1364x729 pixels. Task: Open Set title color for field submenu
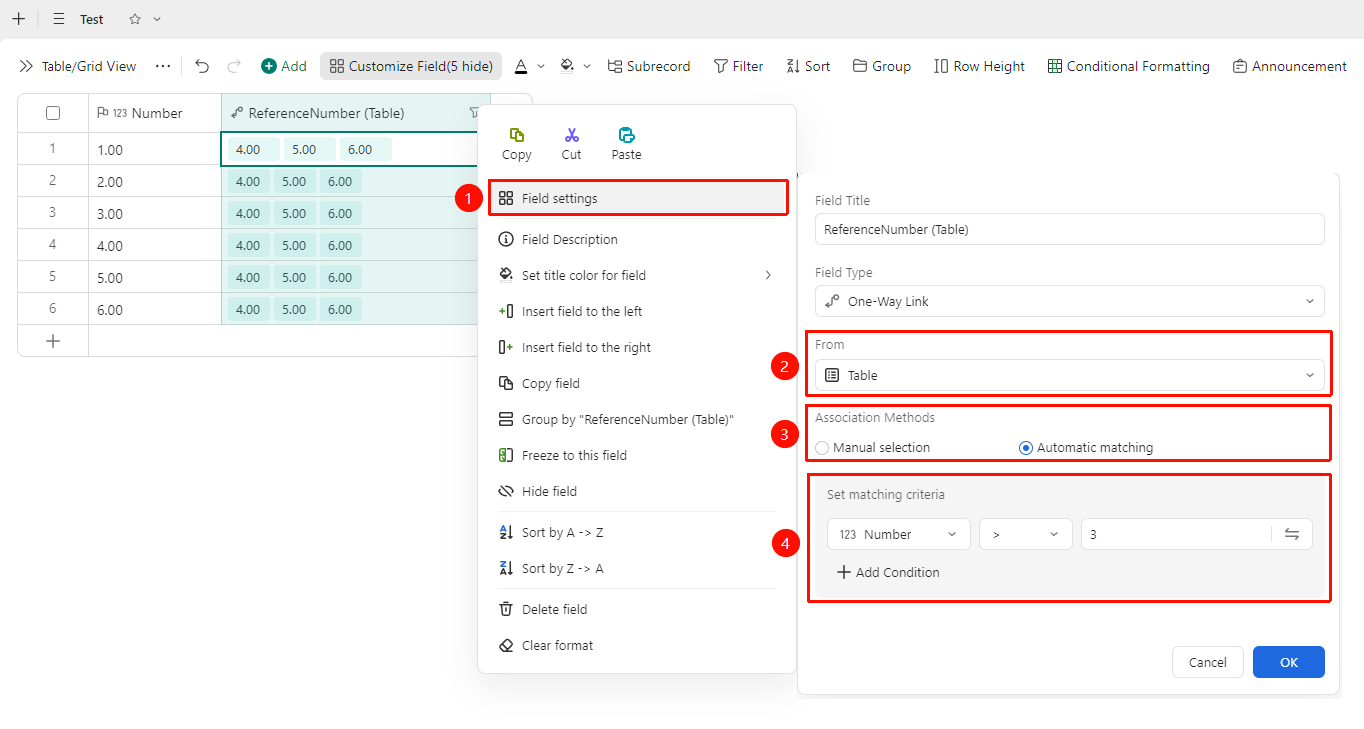coord(637,275)
